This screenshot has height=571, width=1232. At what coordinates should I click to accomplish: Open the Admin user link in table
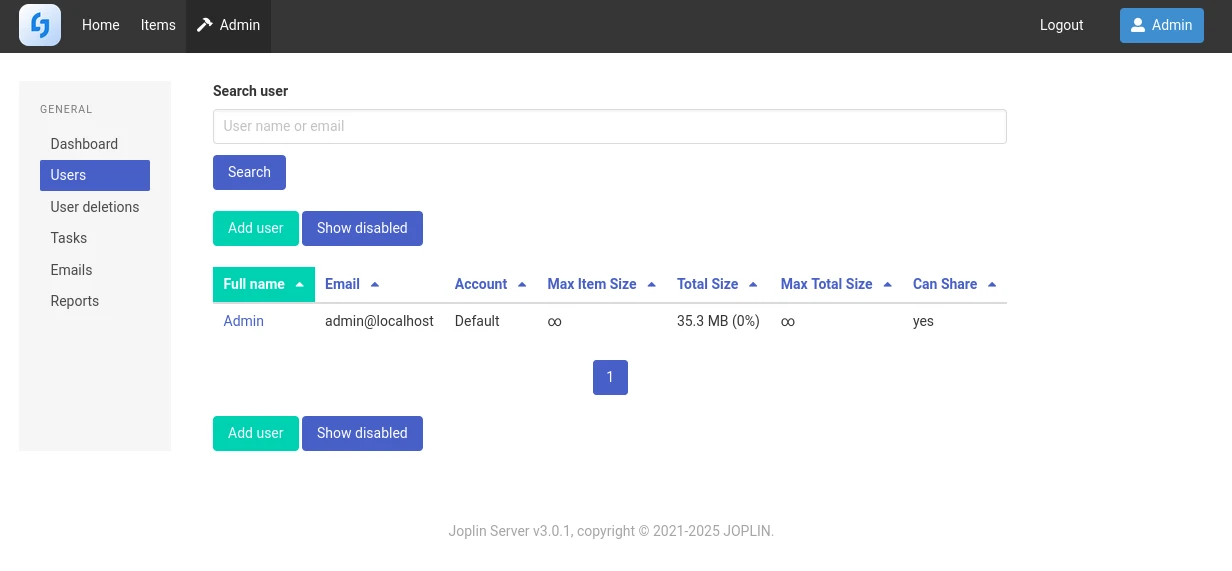[x=243, y=321]
